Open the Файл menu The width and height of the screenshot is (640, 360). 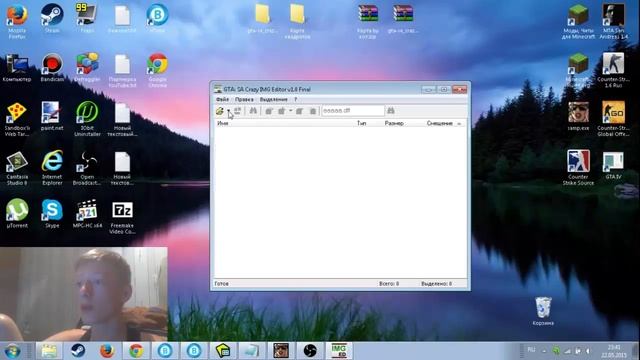(x=222, y=100)
